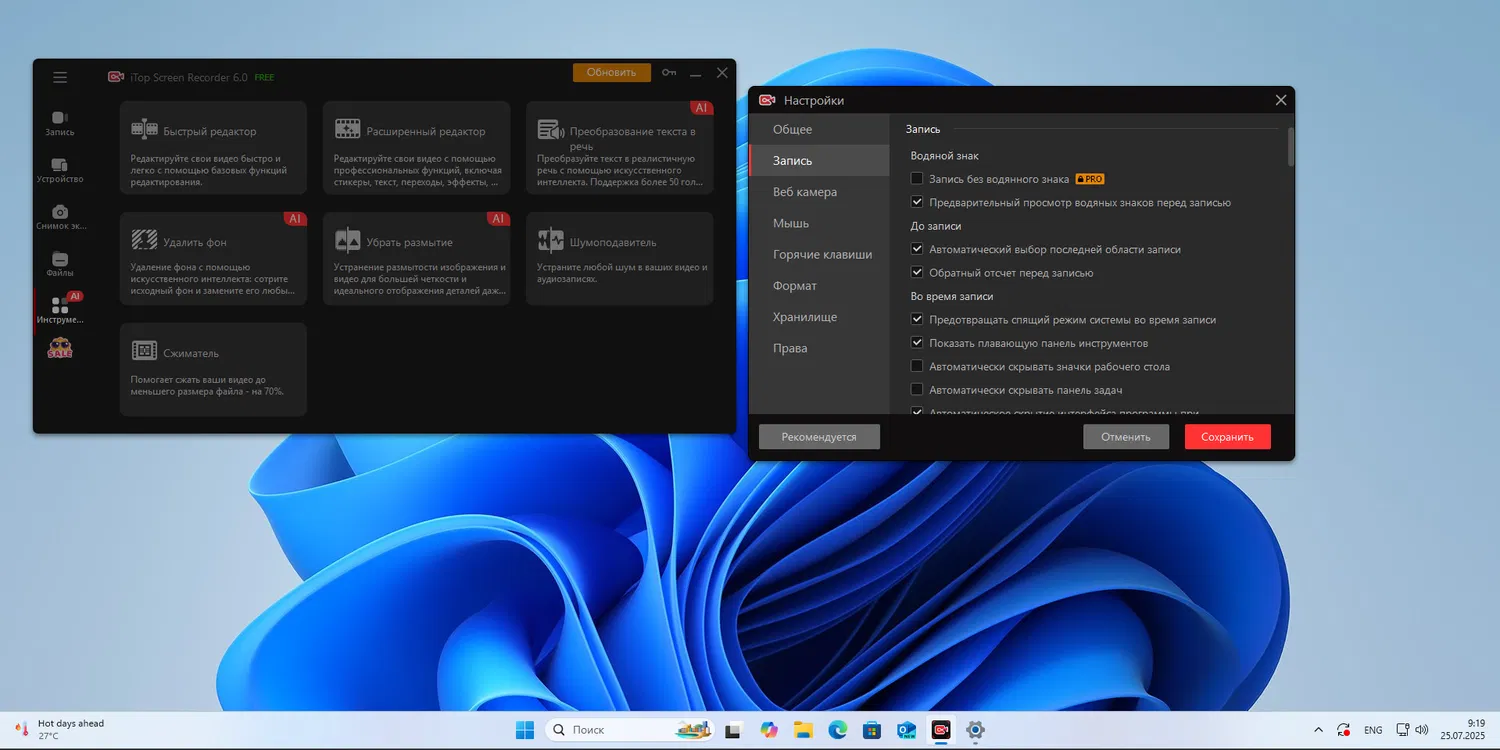The width and height of the screenshot is (1500, 750).
Task: Launch the Сжиматель video compressor
Action: coord(213,368)
